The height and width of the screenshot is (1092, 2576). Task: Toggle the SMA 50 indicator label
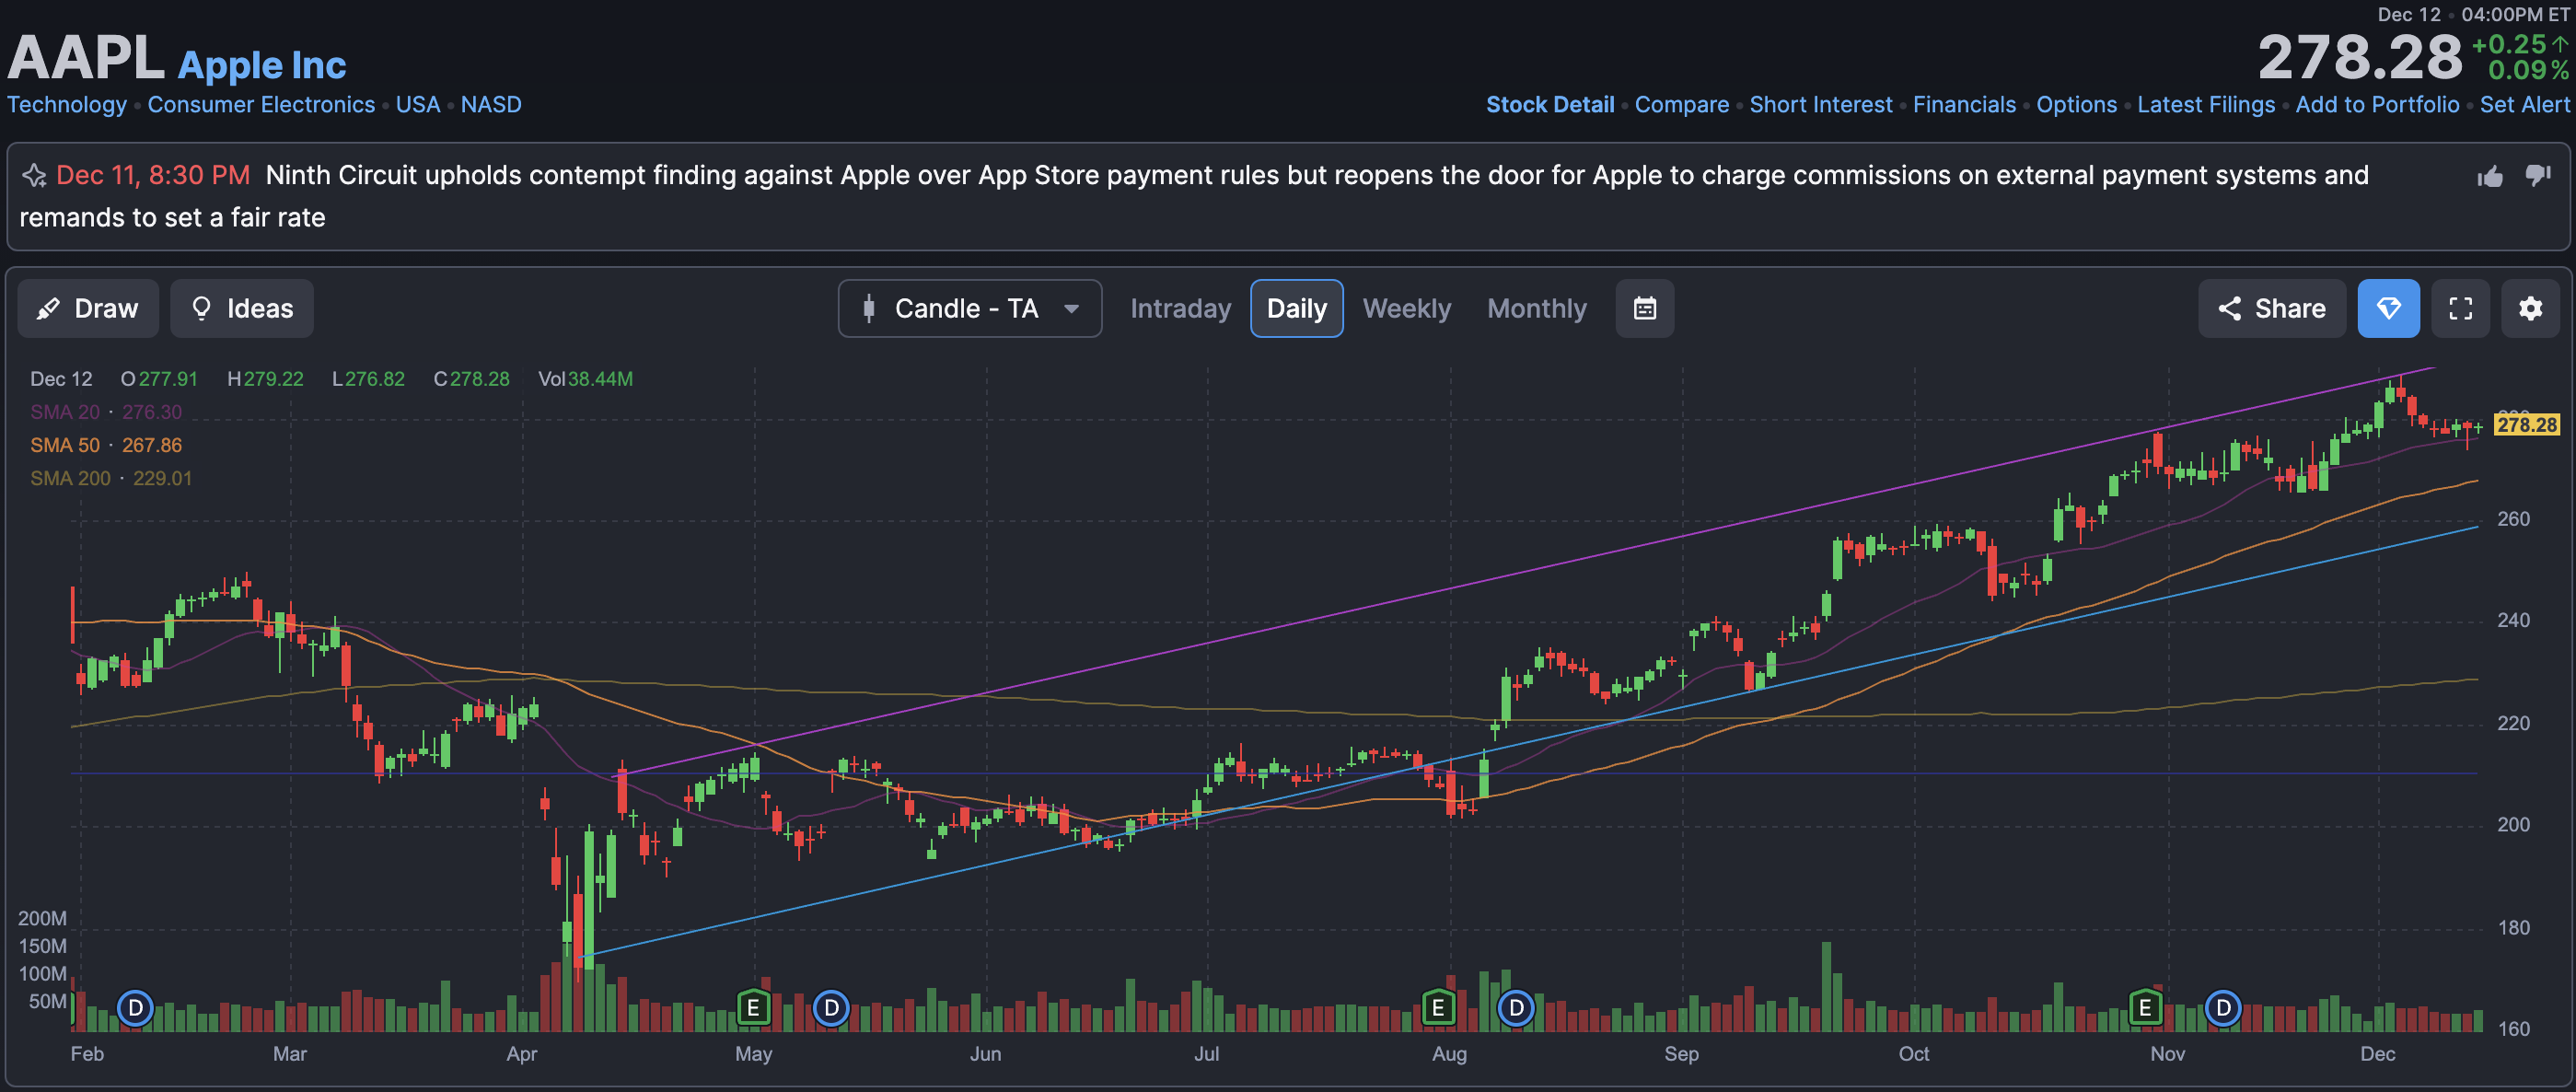(65, 445)
